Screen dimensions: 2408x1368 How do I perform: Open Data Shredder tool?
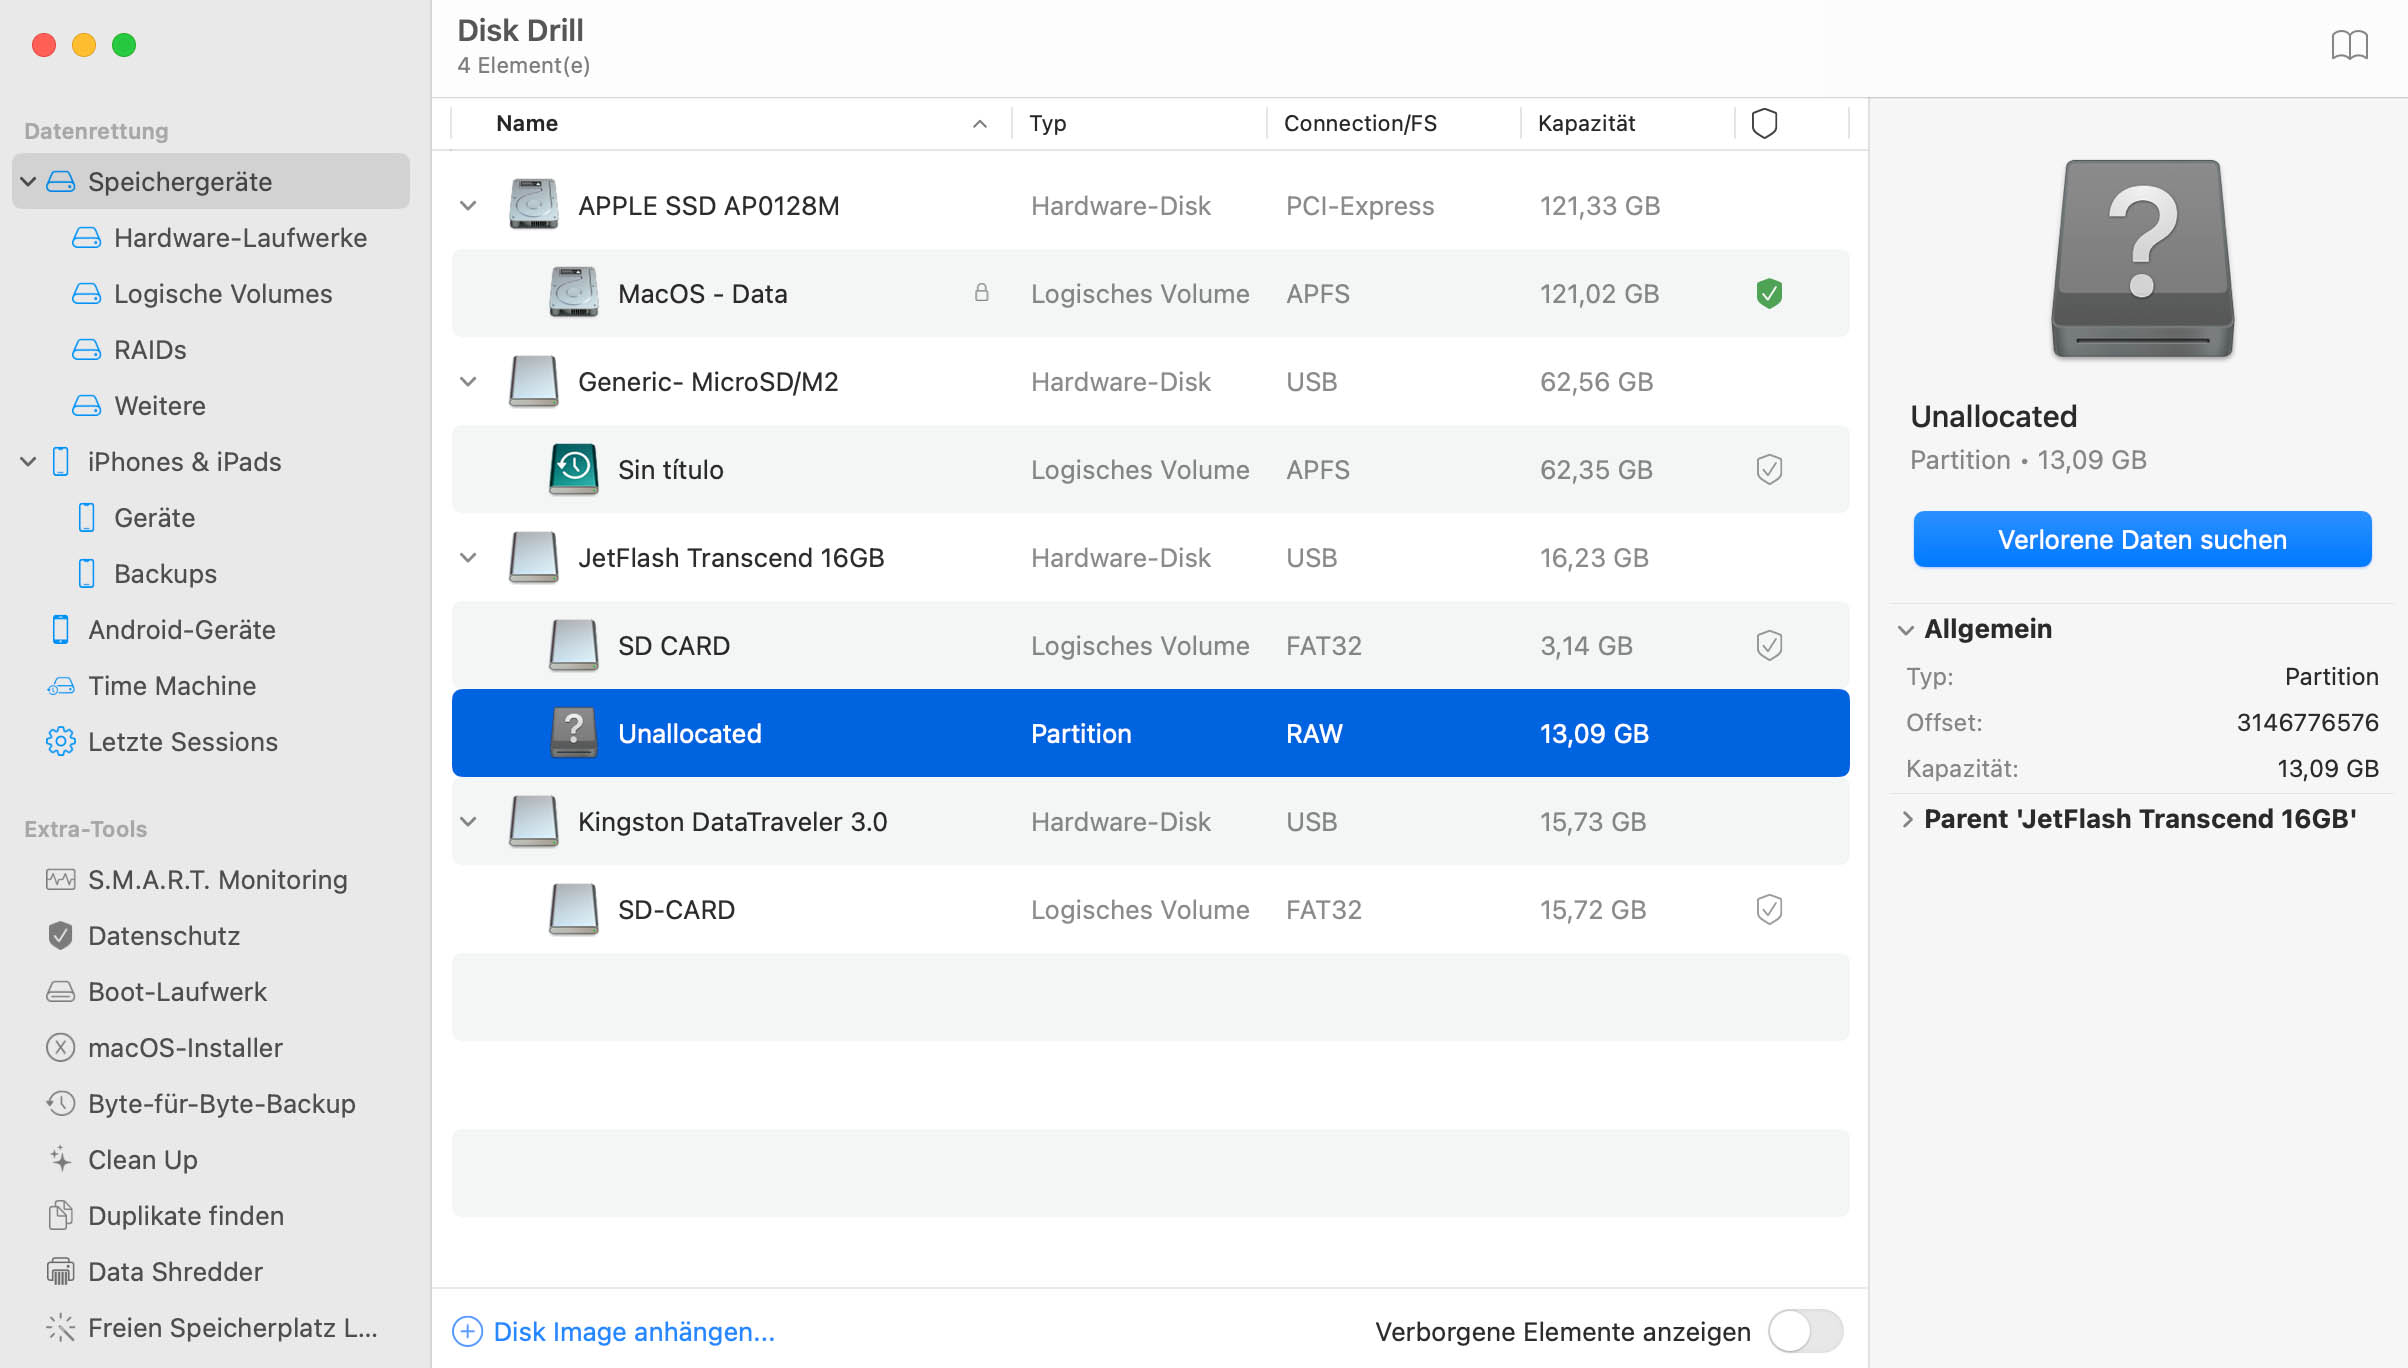coord(155,1272)
